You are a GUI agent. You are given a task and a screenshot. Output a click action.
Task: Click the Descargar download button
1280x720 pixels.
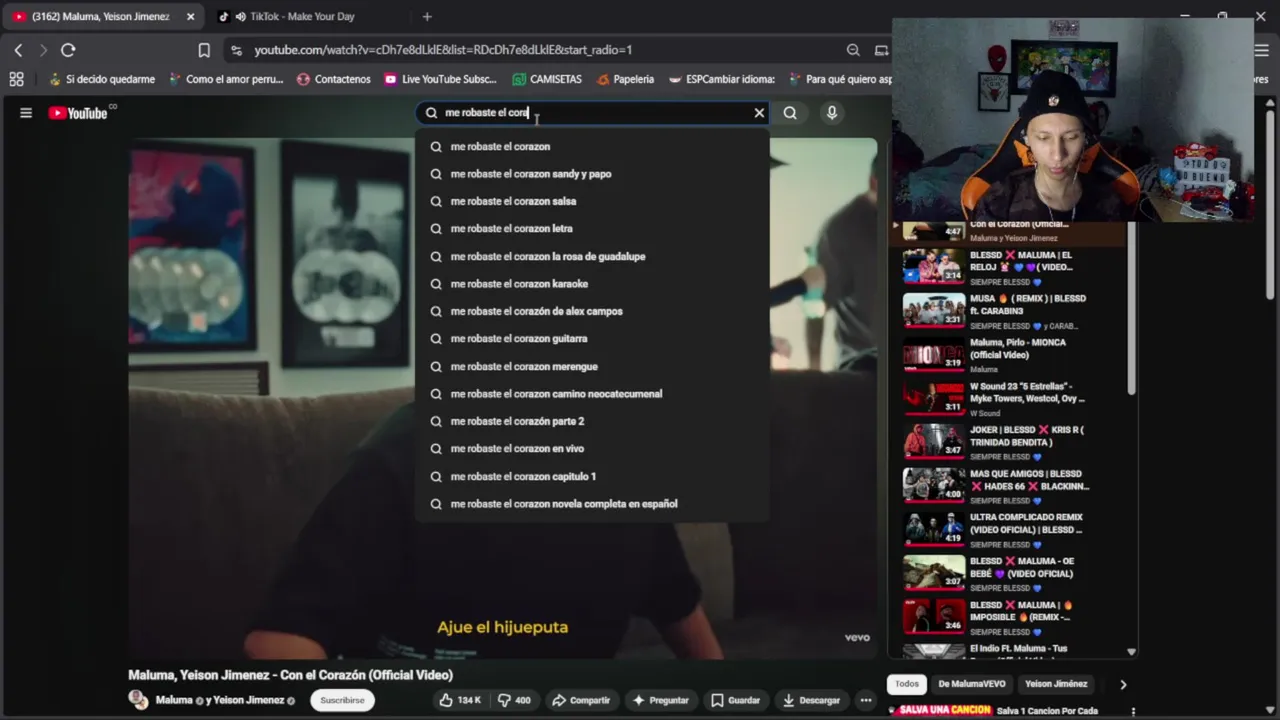coord(811,700)
